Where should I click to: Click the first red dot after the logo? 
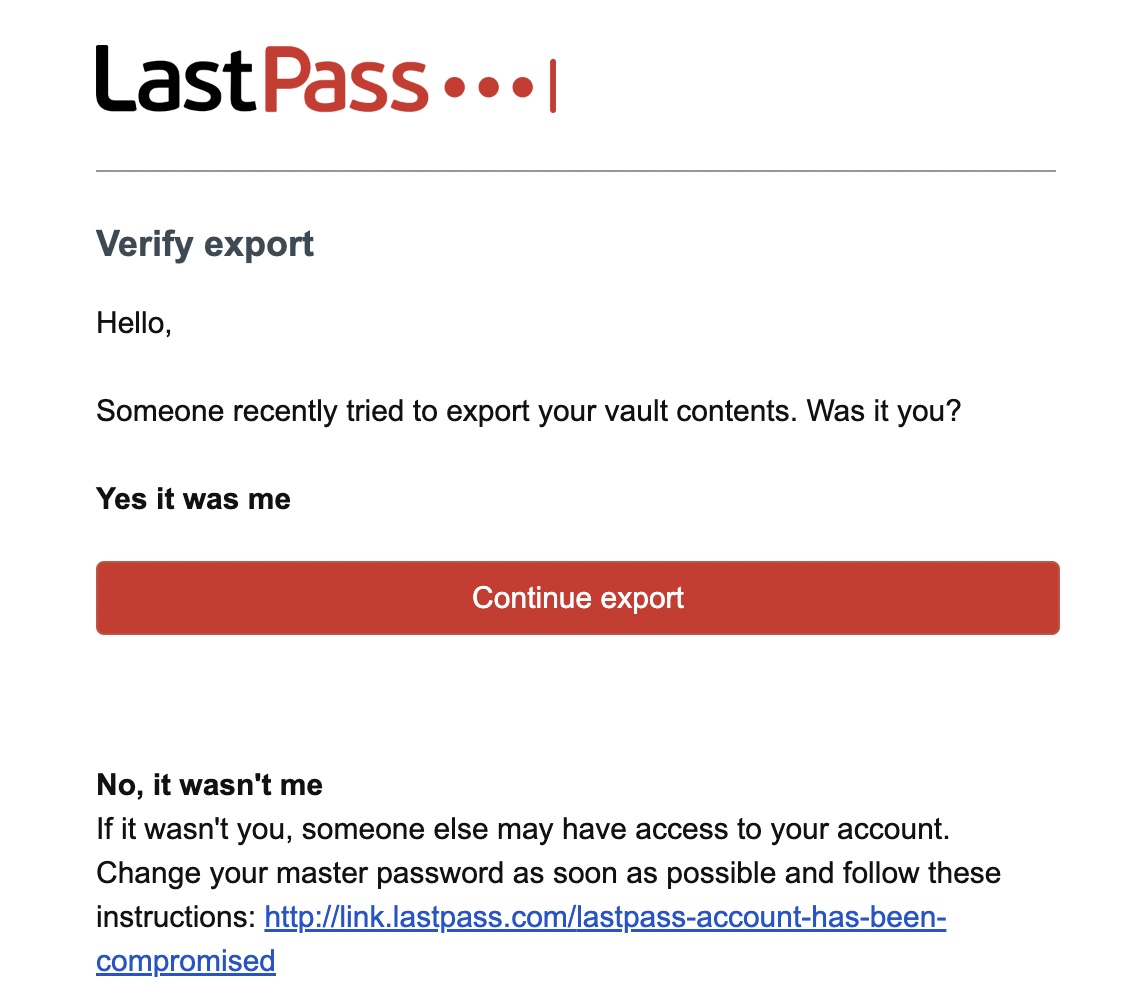455,88
